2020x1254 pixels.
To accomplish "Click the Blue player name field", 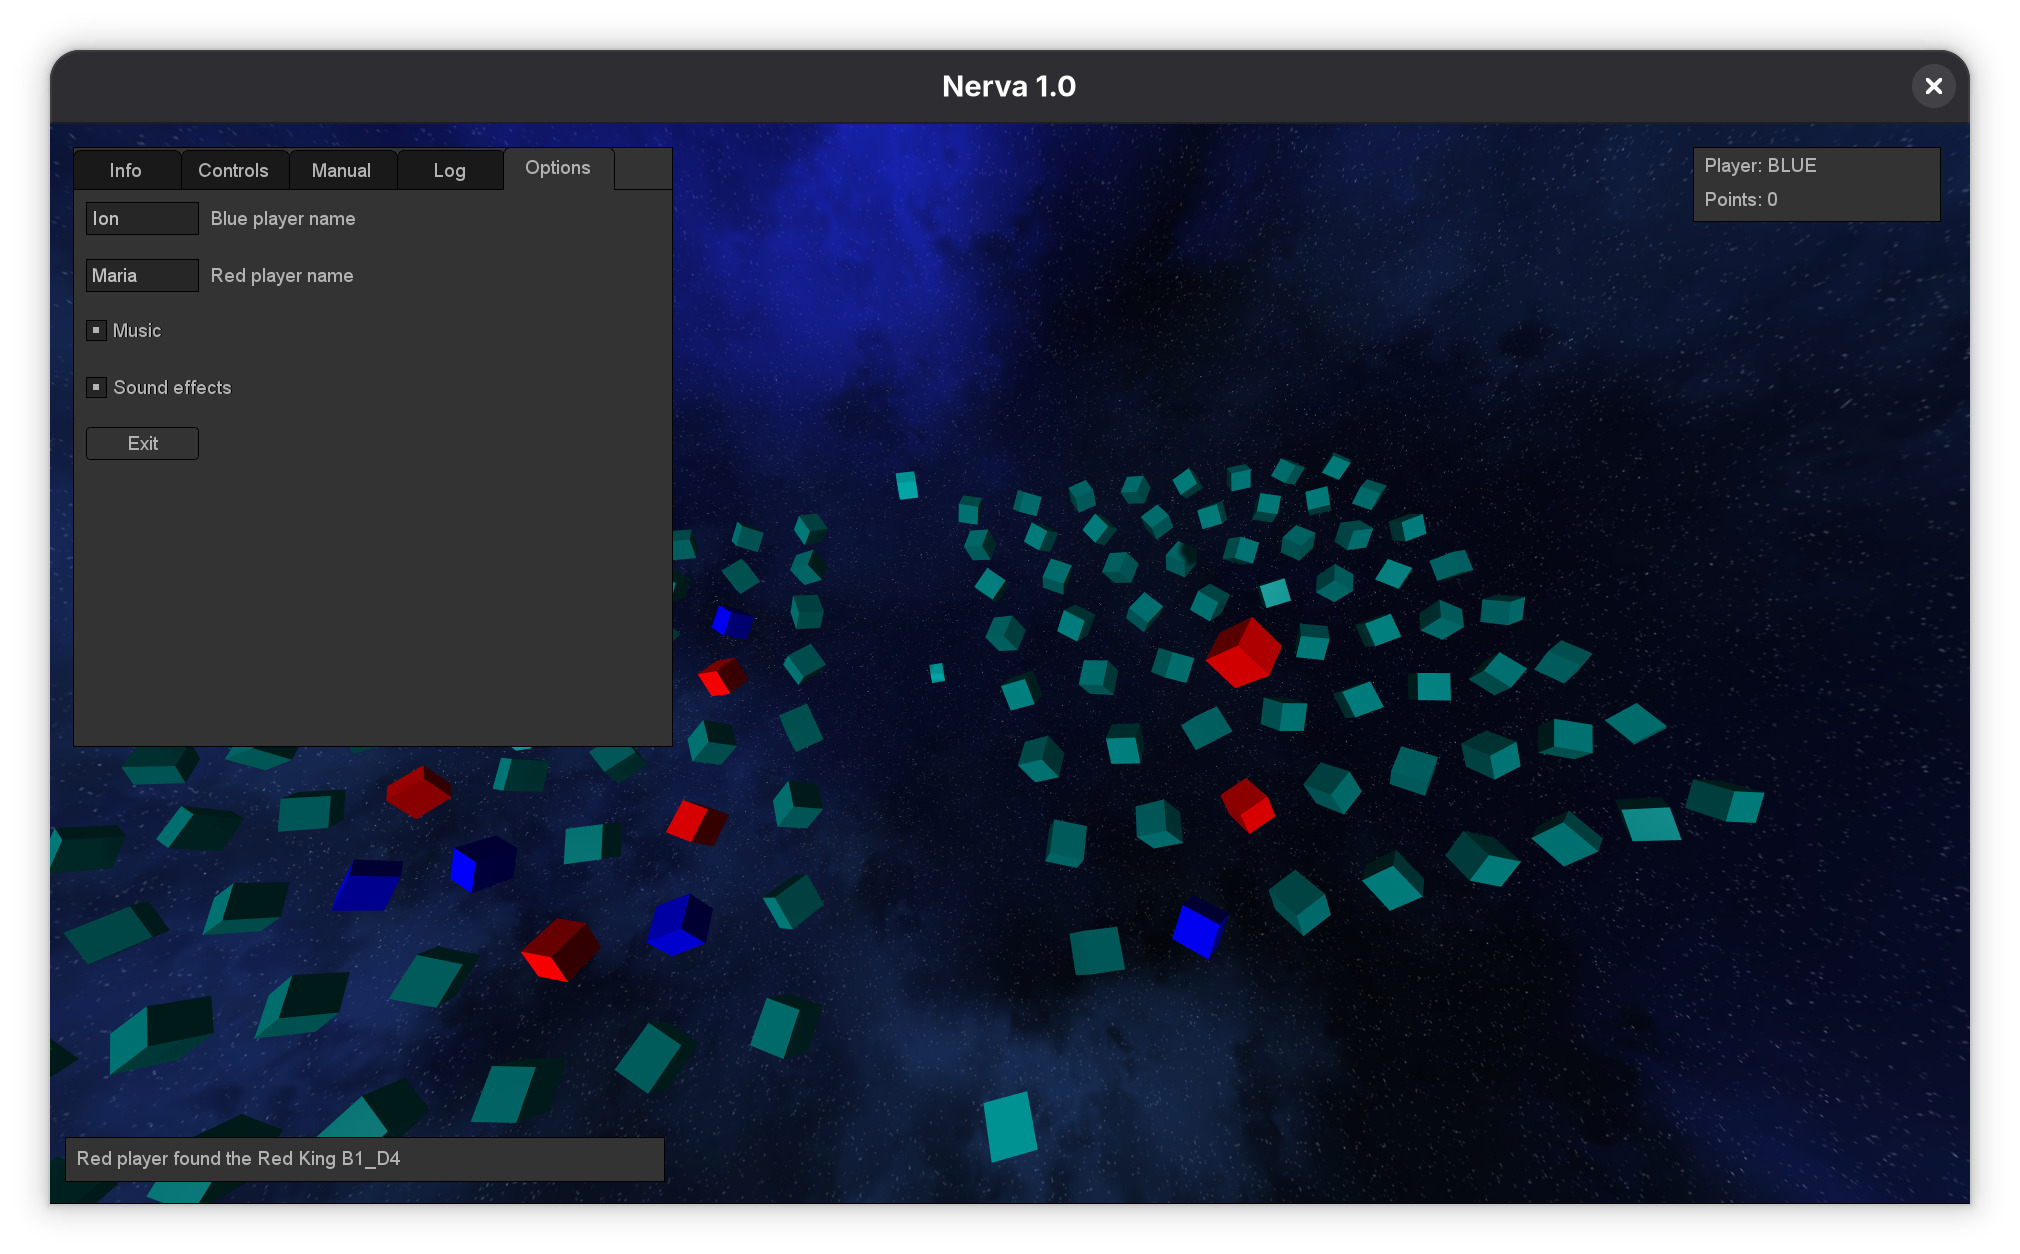I will pos(142,218).
